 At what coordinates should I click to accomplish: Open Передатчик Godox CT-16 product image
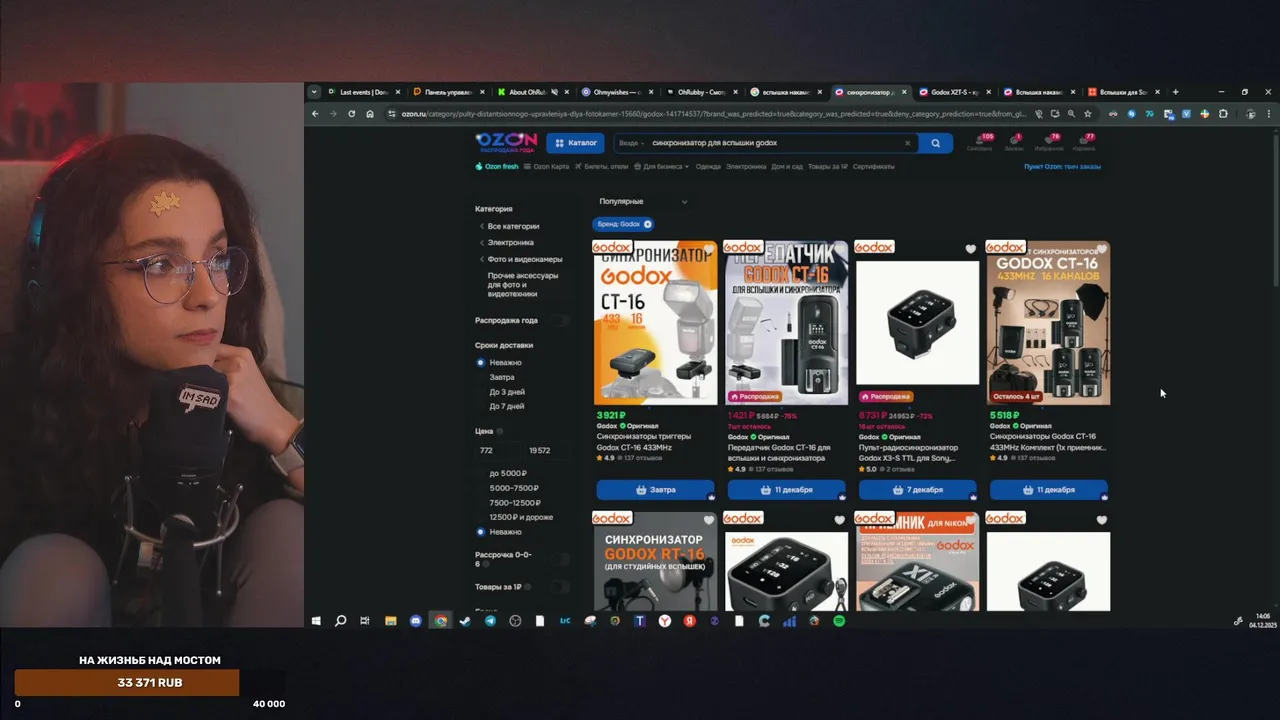(x=786, y=323)
